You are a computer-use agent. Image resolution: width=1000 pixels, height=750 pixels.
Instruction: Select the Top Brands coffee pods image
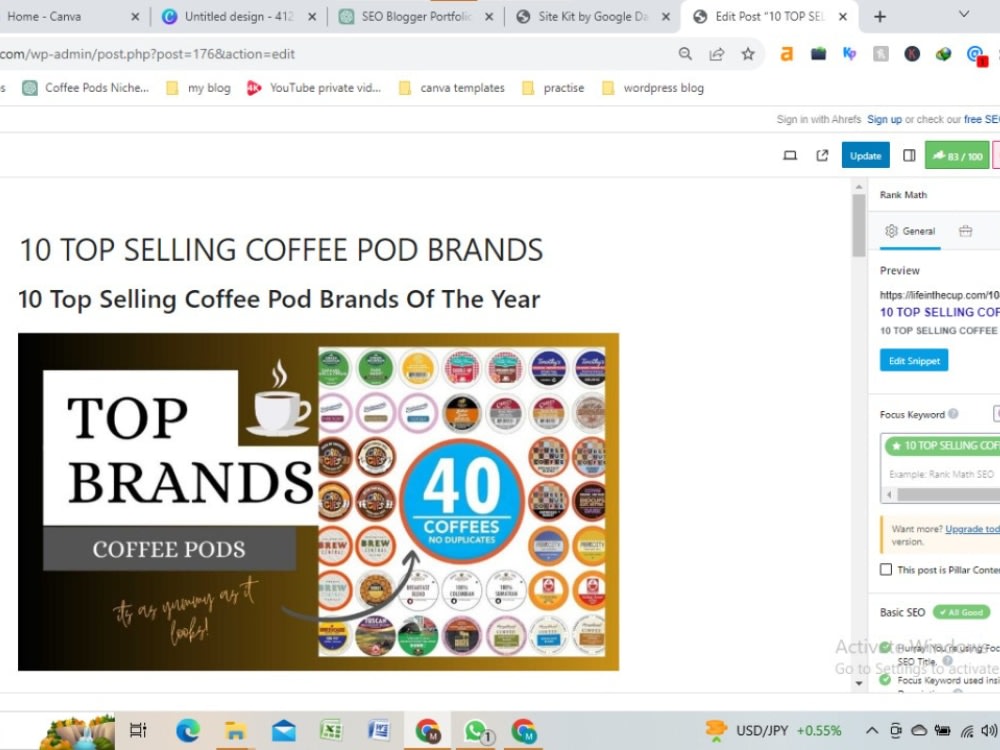(318, 502)
